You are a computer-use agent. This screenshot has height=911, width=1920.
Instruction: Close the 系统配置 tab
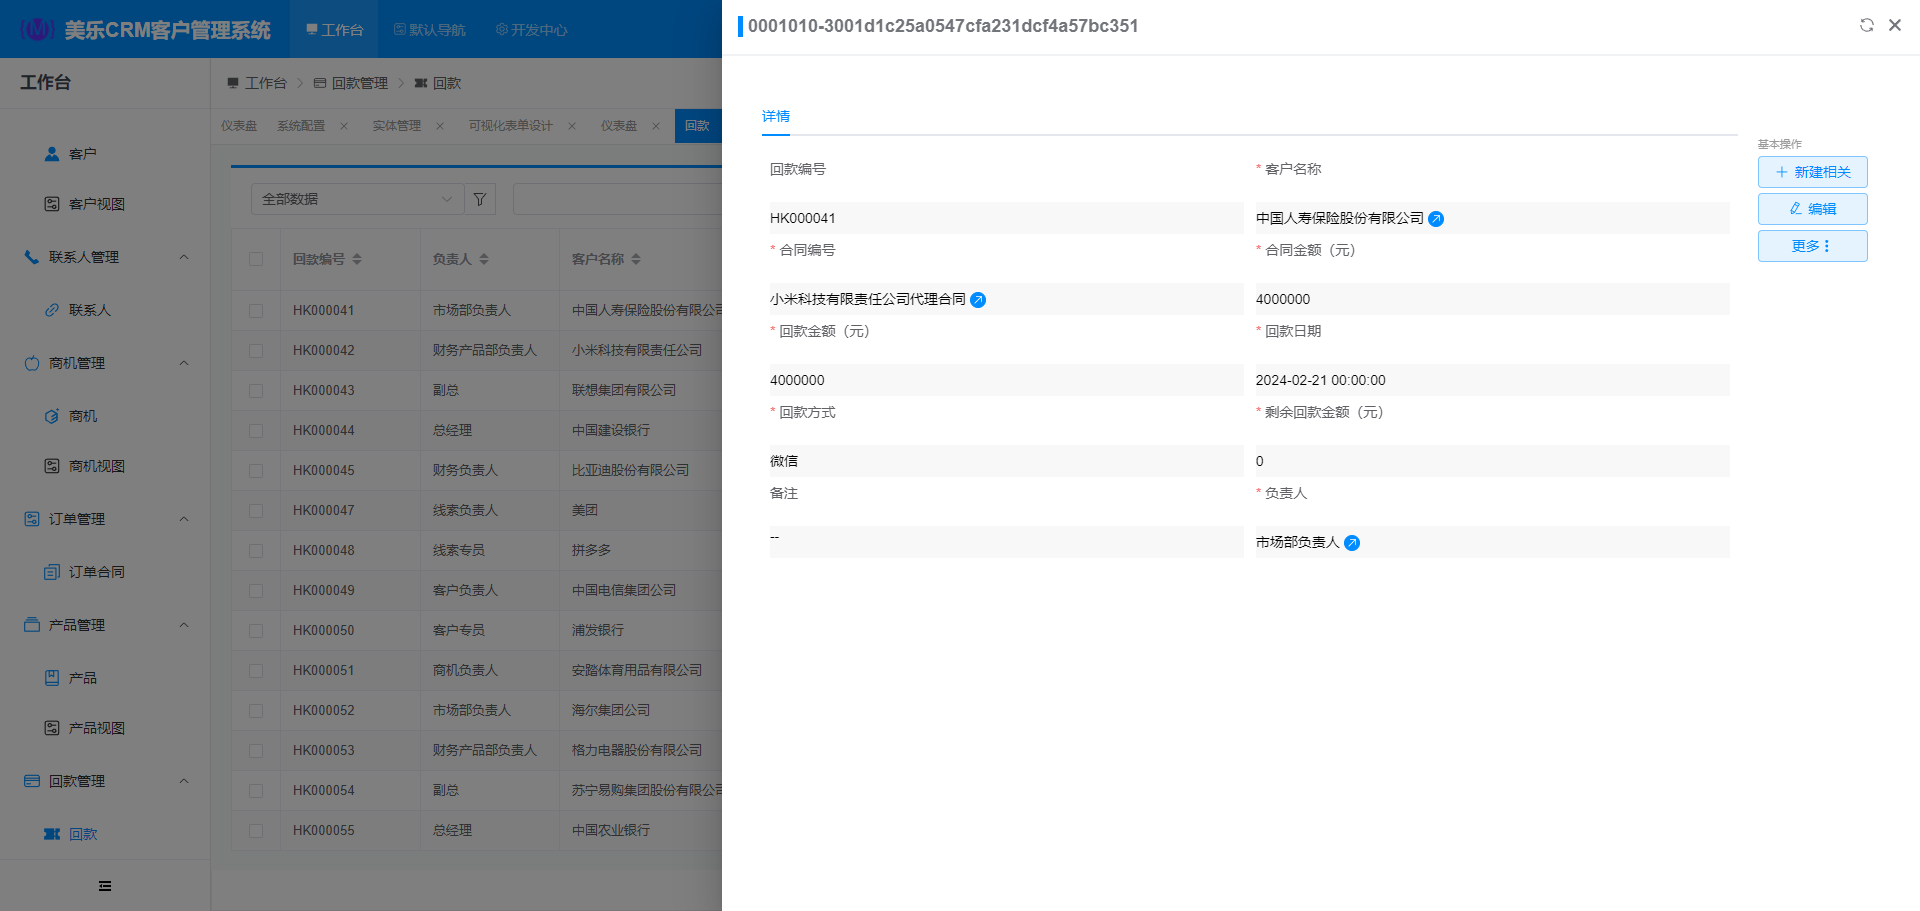344,126
